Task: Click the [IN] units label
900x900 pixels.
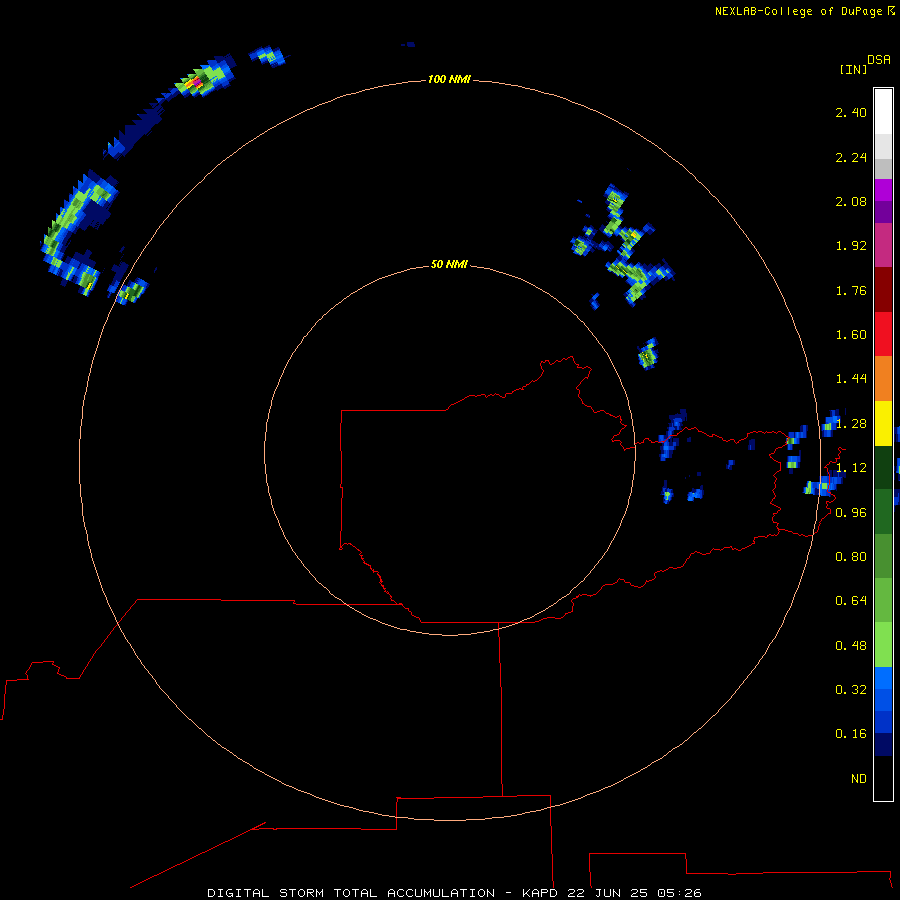Action: [853, 69]
